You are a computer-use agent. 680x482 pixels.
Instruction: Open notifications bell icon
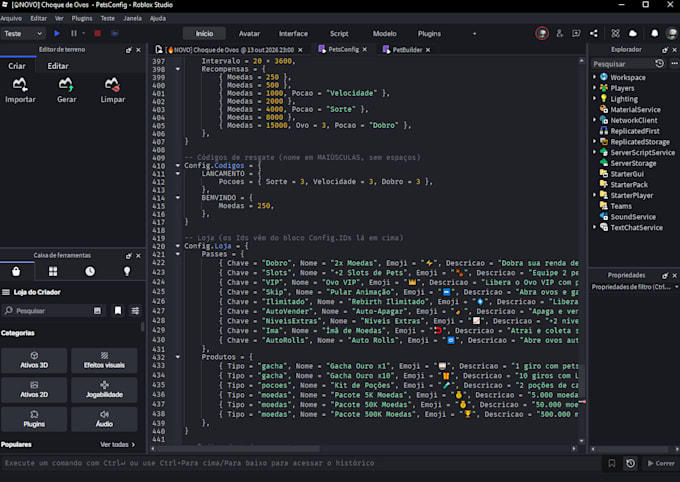[654, 33]
